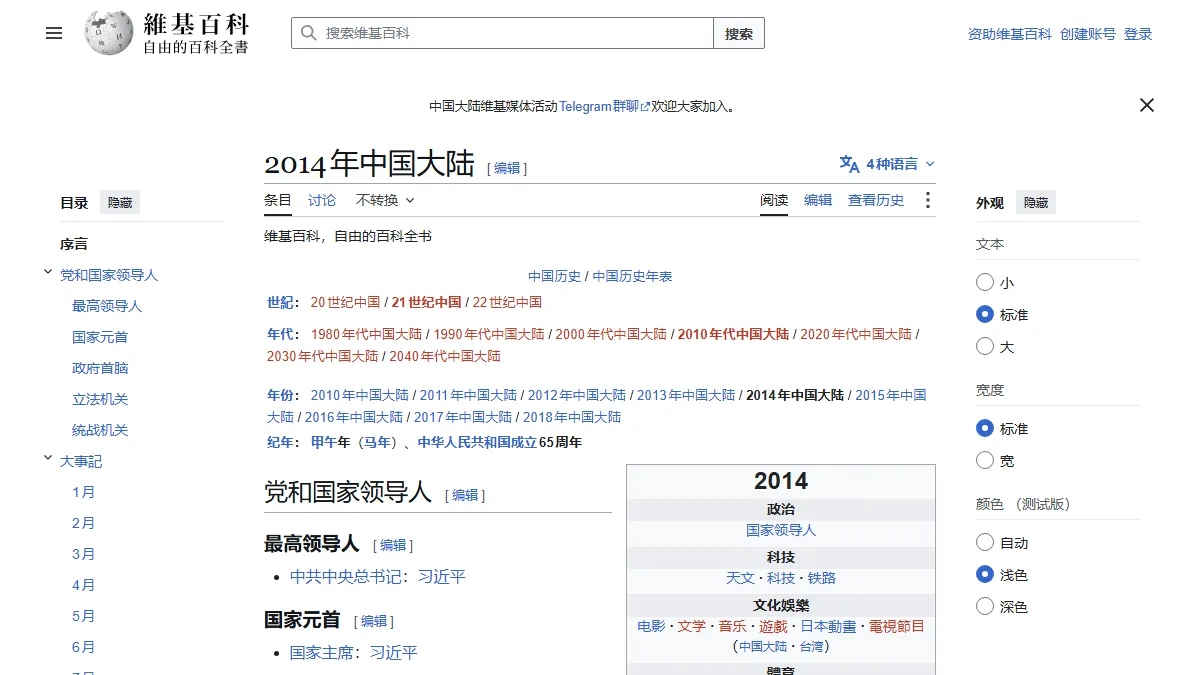Open 台湾 link in infobox

pyautogui.click(x=812, y=646)
